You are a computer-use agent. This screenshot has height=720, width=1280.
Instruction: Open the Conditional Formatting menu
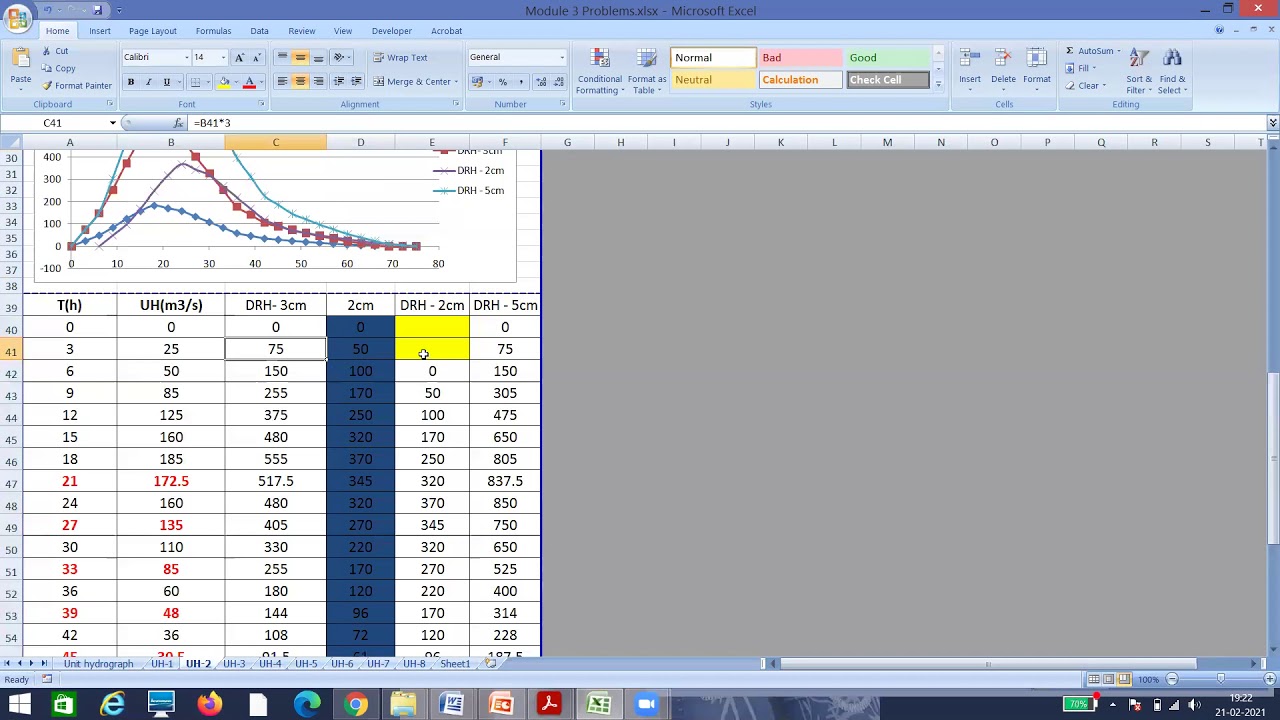600,71
